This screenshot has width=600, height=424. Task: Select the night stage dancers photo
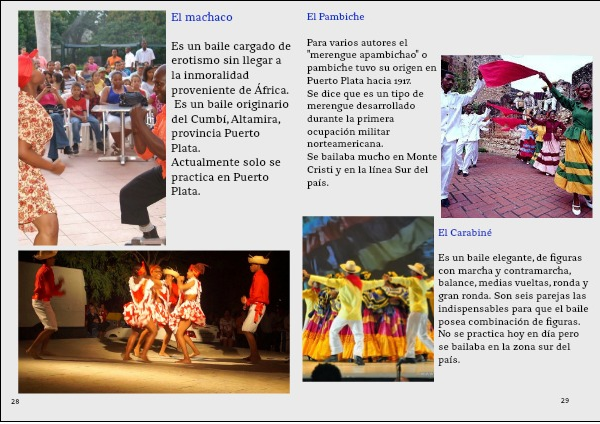(153, 321)
